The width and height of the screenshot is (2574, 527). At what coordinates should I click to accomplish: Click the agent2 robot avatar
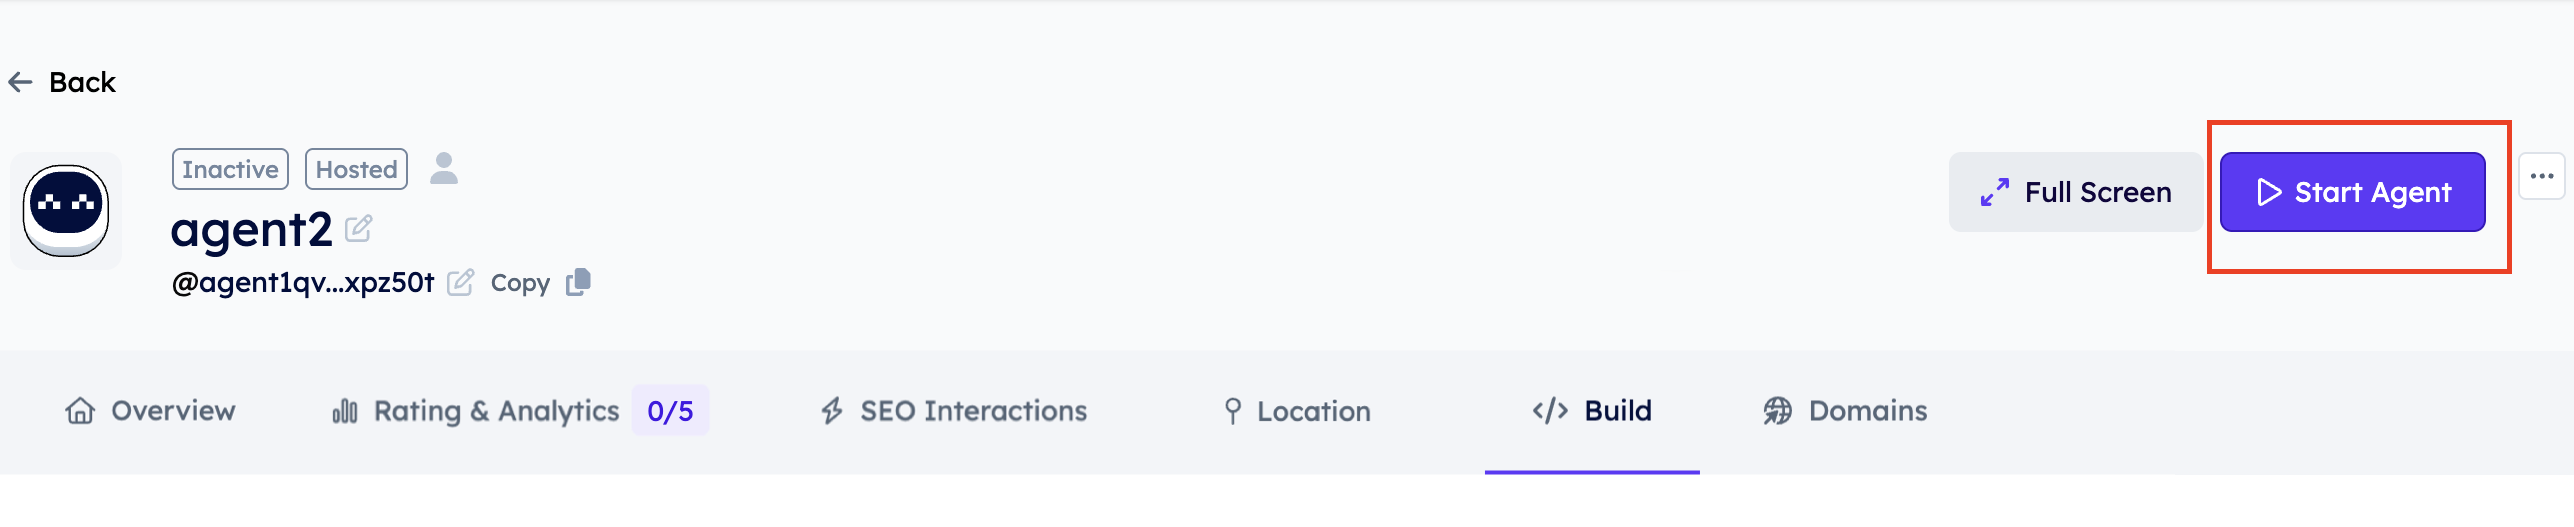tap(66, 210)
